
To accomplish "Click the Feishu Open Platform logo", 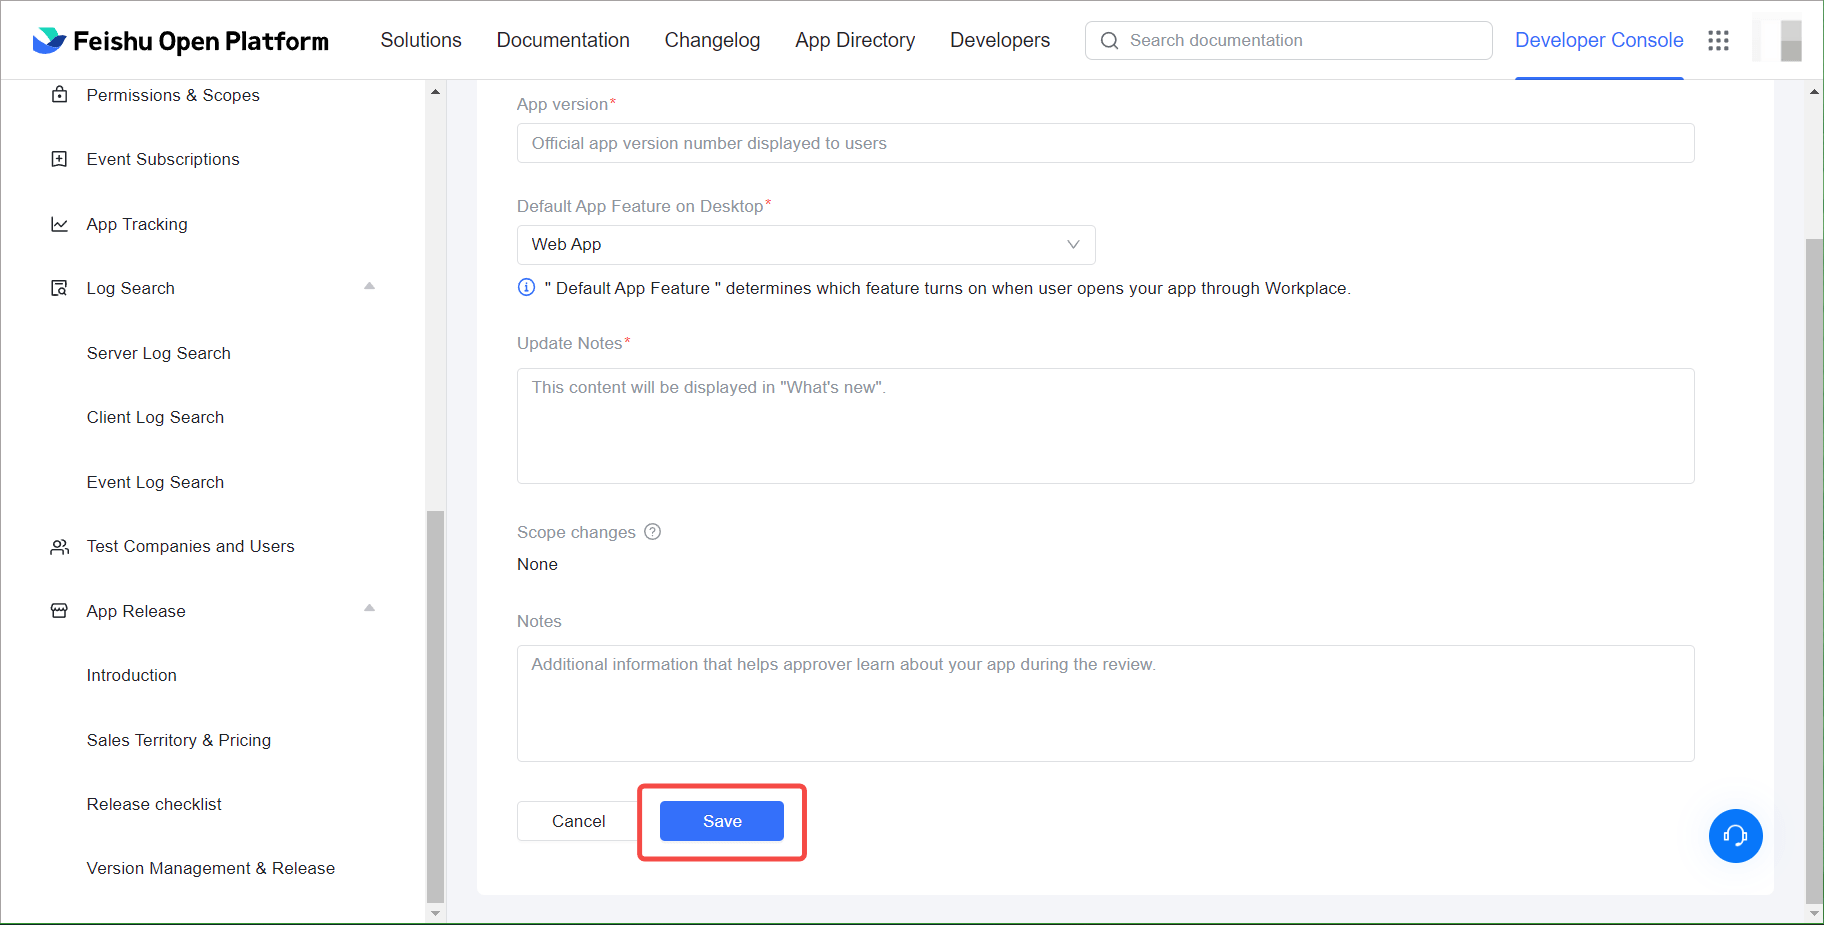I will (x=180, y=41).
